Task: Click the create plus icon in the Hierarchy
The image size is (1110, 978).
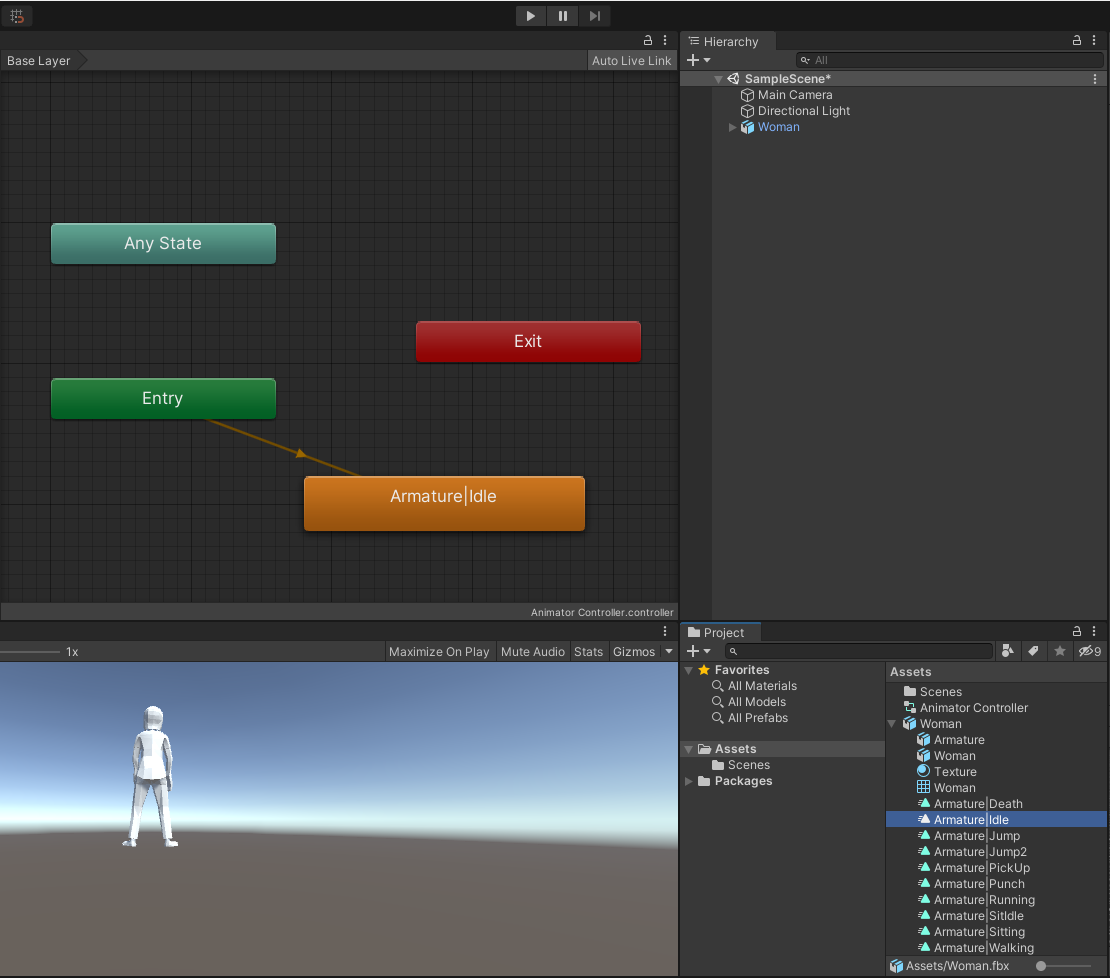Action: point(694,60)
